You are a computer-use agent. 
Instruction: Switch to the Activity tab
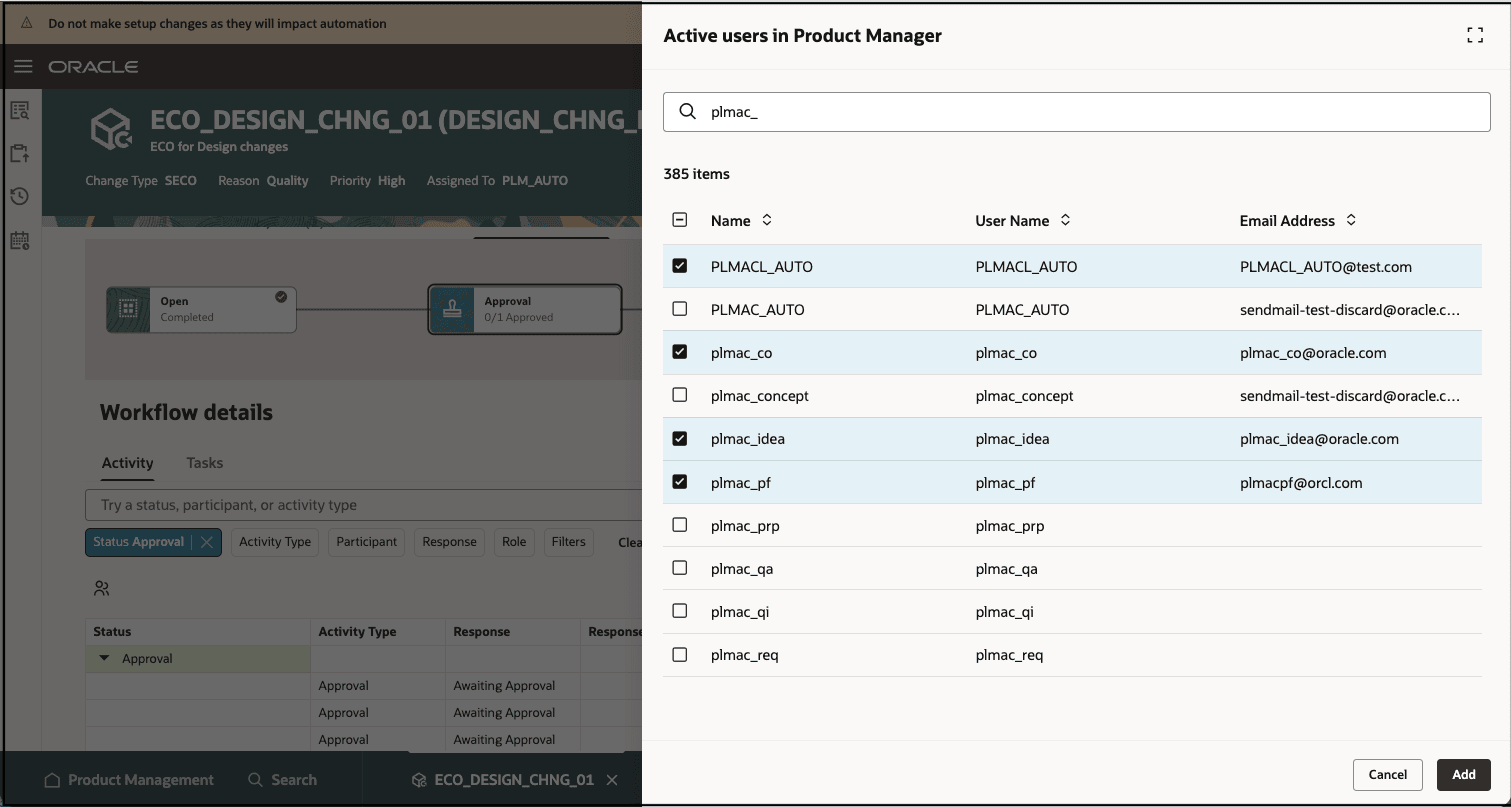(127, 463)
